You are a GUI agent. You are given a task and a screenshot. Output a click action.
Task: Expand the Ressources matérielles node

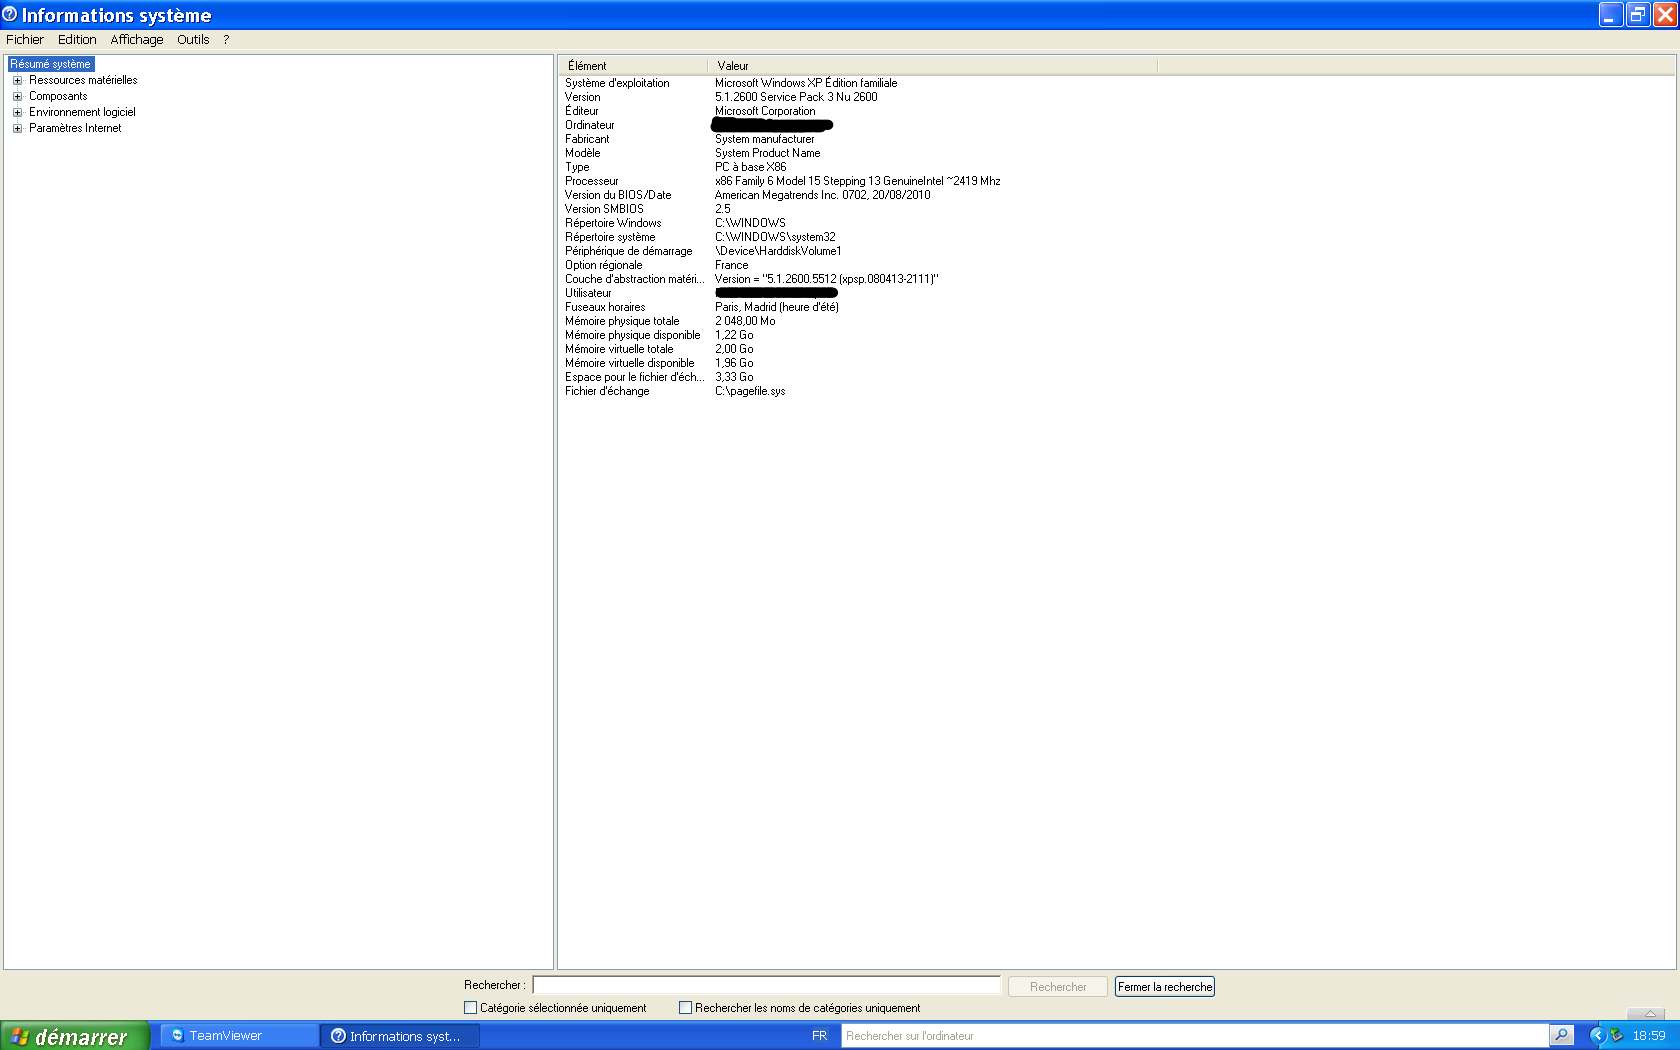[x=17, y=80]
